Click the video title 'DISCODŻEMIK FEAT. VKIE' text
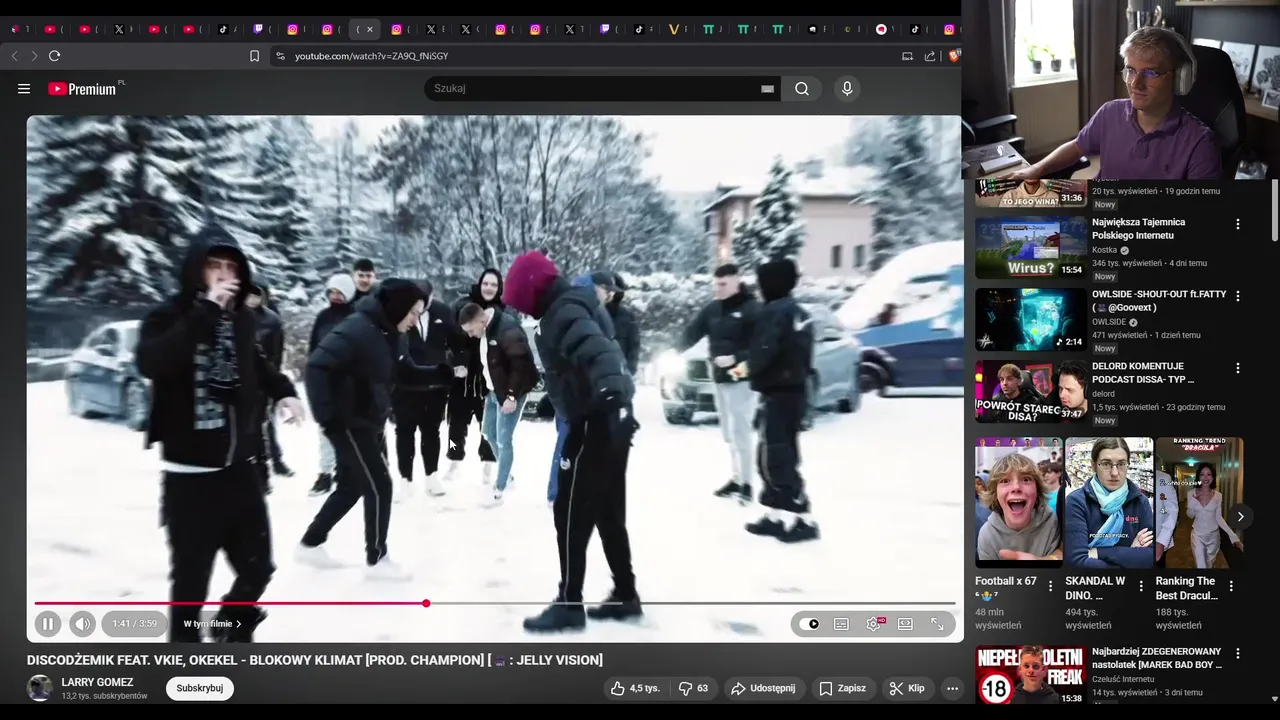 [x=315, y=660]
